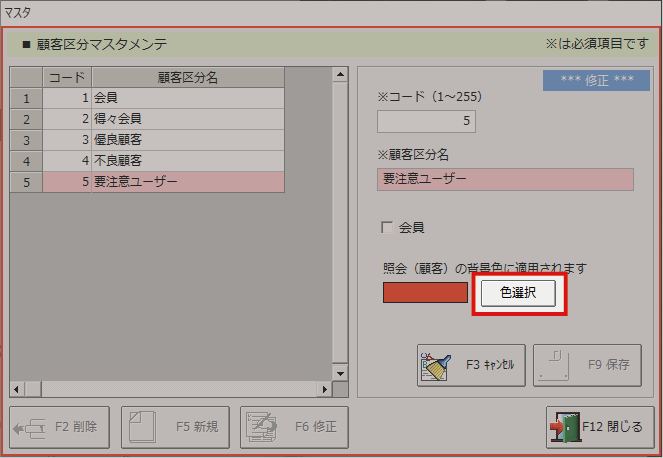
Task: Click the red background color swatch
Action: click(425, 293)
